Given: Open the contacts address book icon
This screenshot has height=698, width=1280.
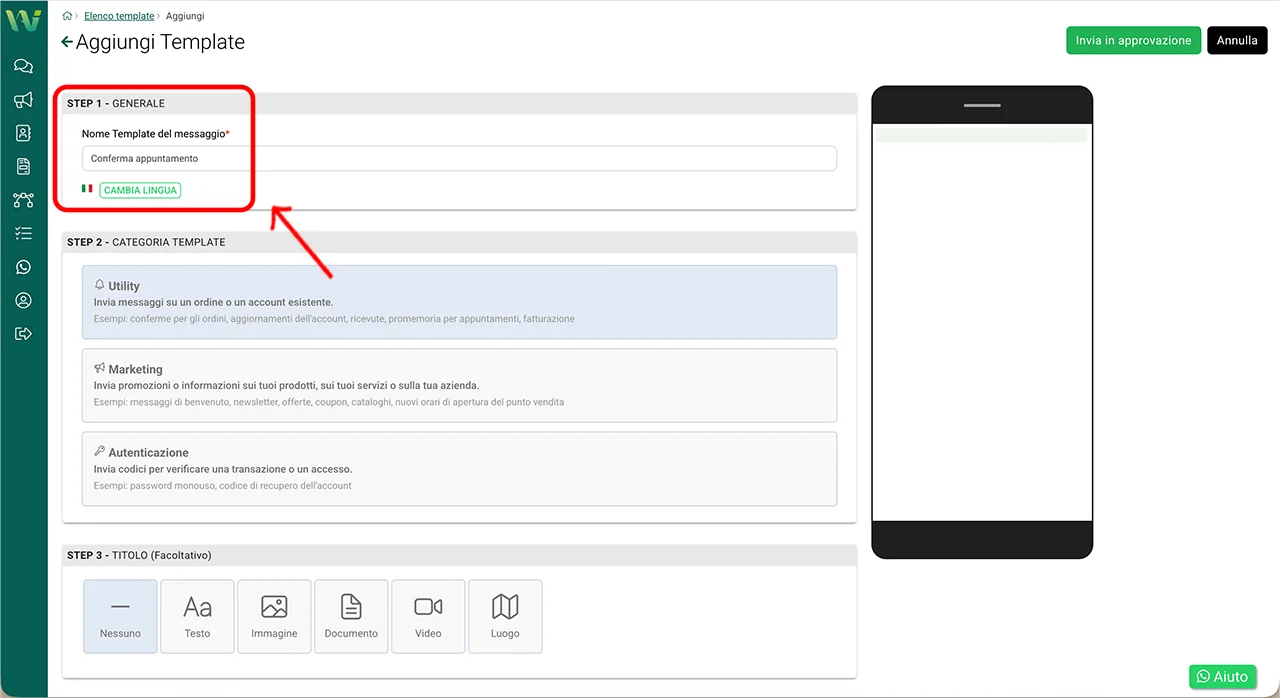Looking at the screenshot, I should pyautogui.click(x=24, y=132).
